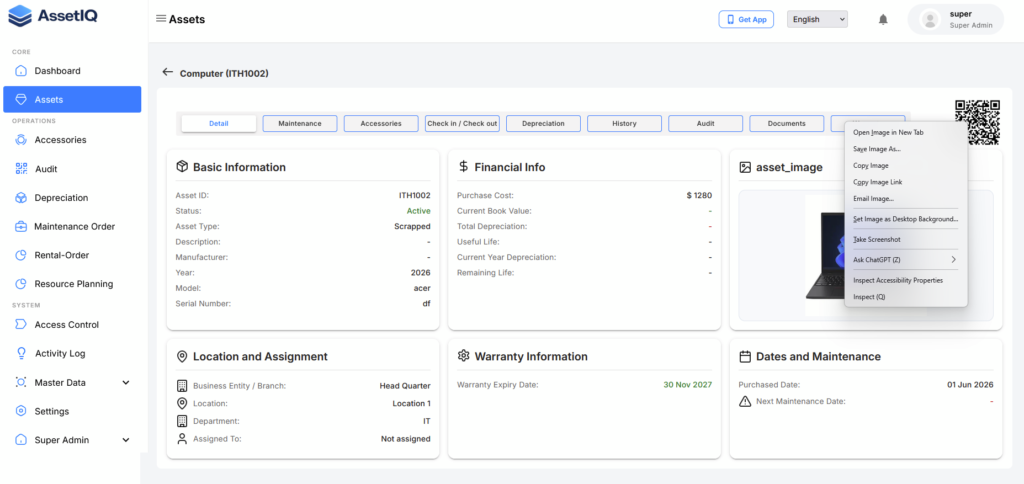This screenshot has height=484, width=1024.
Task: Click the Dates and Maintenance calendar icon
Action: [744, 357]
